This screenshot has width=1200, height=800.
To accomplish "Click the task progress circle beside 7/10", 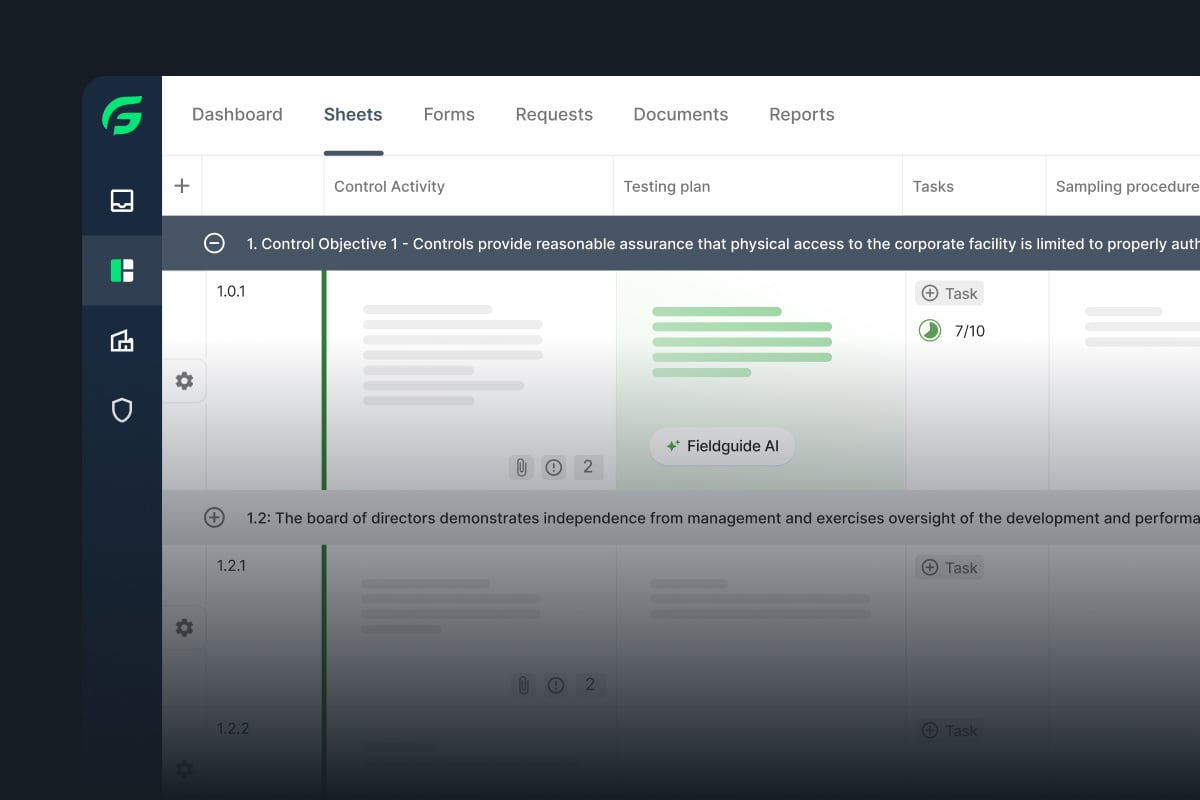I will (930, 330).
